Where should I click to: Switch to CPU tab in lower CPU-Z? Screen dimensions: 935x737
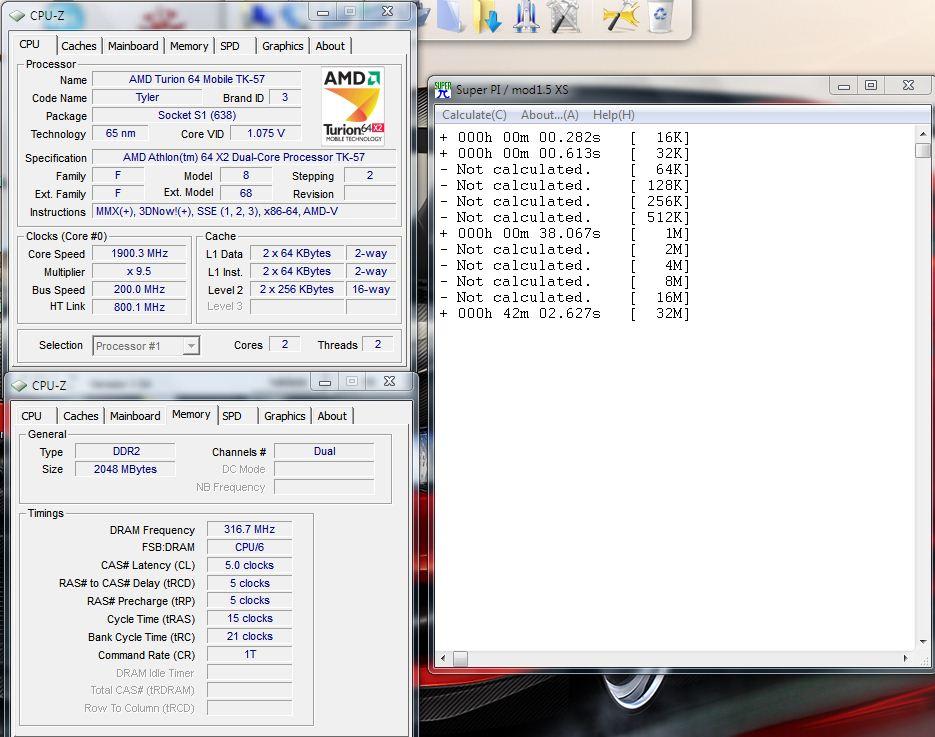[32, 416]
